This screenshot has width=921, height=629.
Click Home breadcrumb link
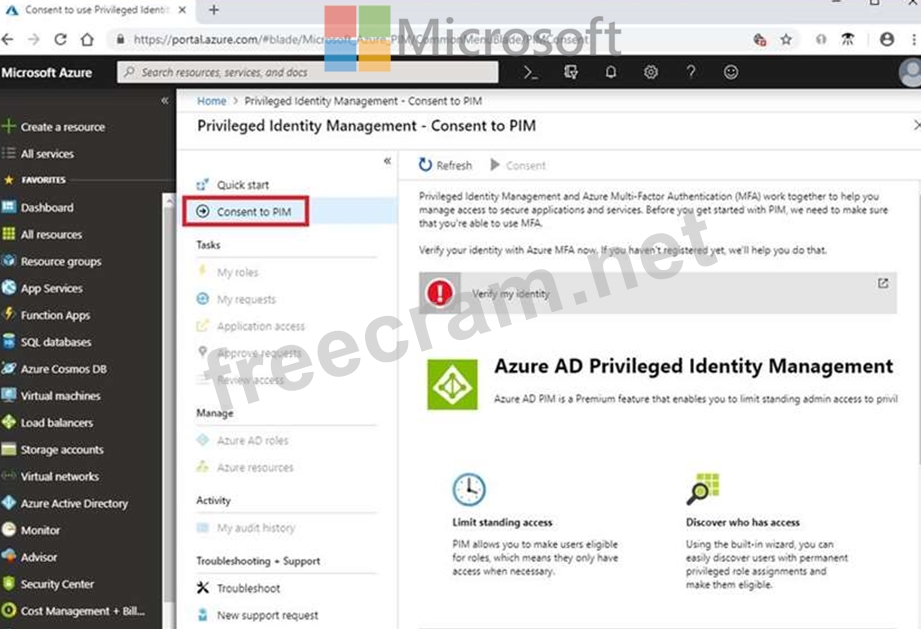coord(211,101)
